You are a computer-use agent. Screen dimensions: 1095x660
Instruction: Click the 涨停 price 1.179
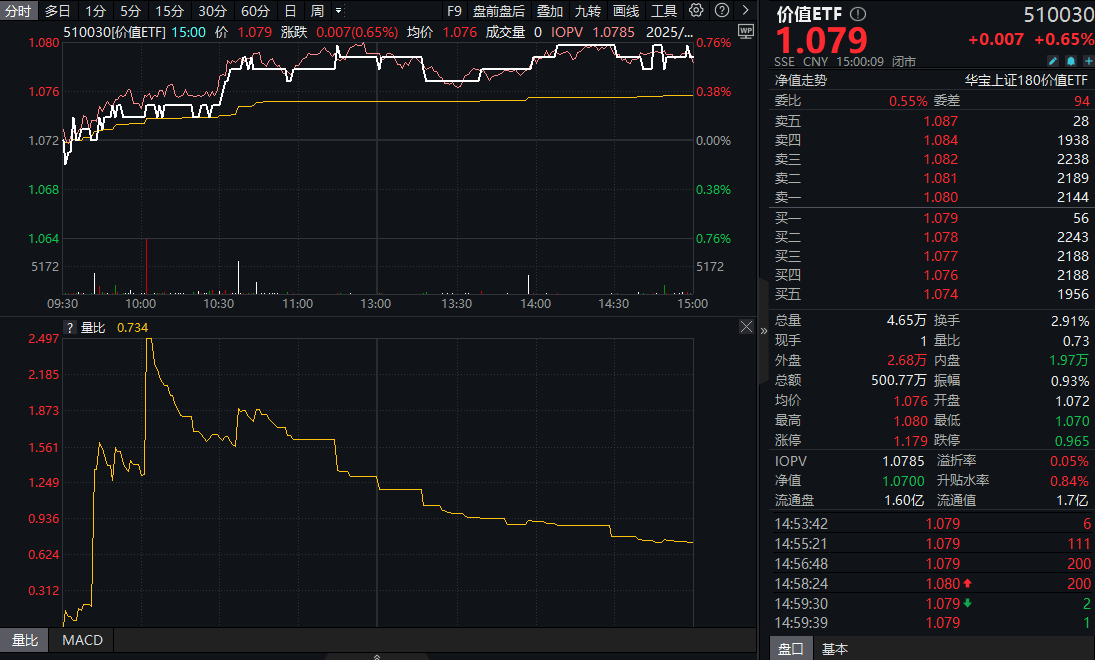(x=911, y=441)
